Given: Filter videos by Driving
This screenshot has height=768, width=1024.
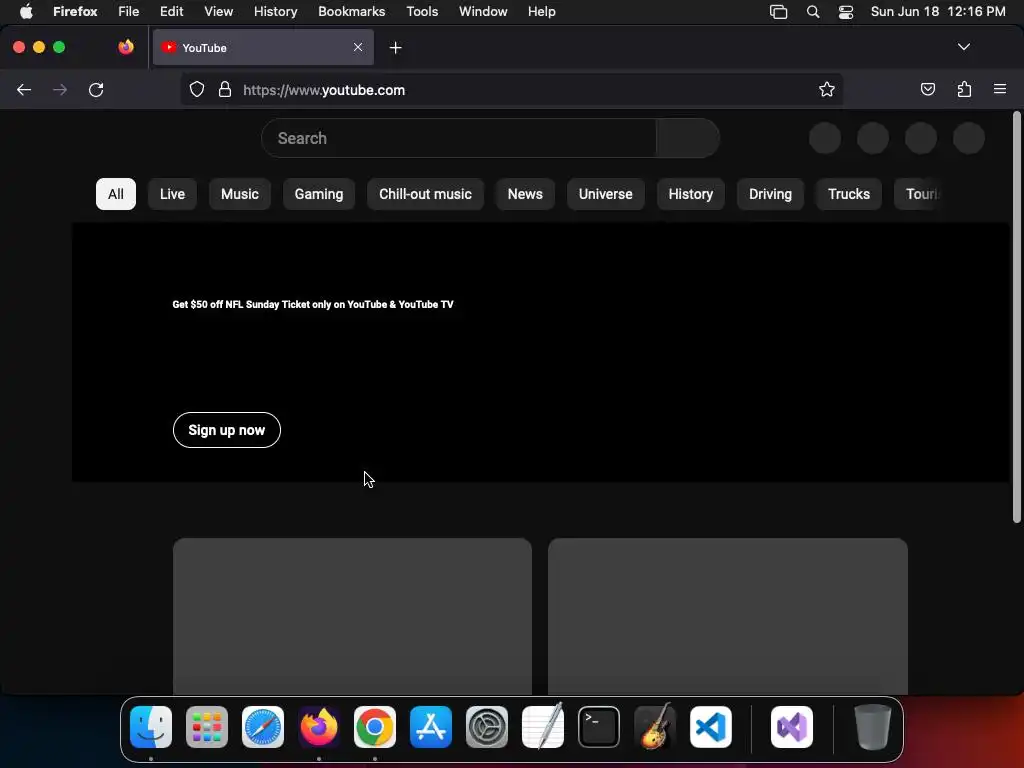Looking at the screenshot, I should (x=771, y=194).
